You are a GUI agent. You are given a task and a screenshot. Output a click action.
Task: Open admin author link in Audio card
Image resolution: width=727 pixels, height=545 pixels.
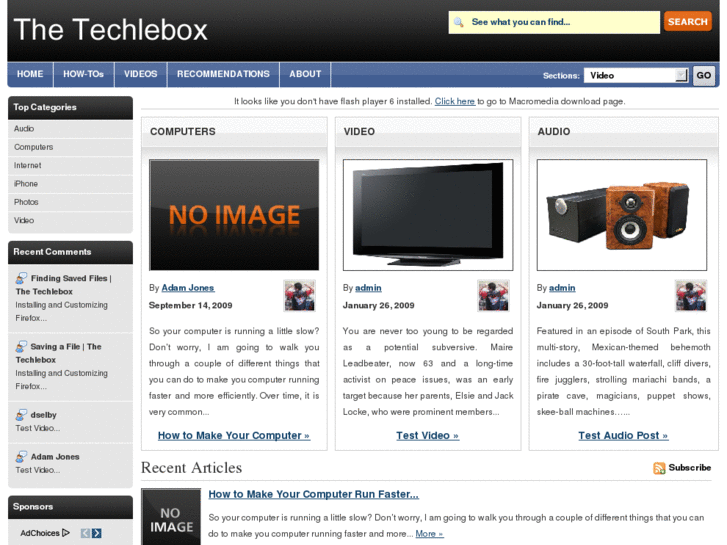click(562, 288)
